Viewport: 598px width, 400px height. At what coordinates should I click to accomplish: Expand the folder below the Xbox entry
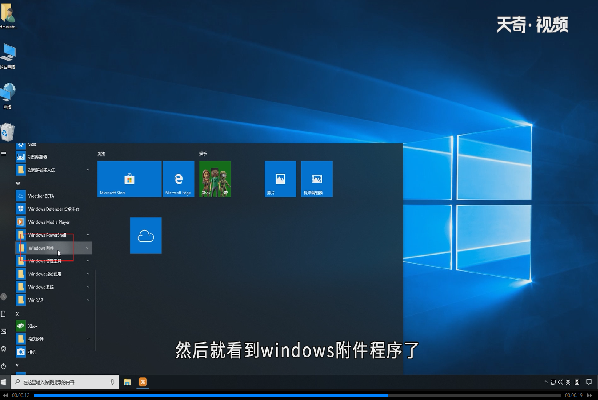[x=53, y=339]
